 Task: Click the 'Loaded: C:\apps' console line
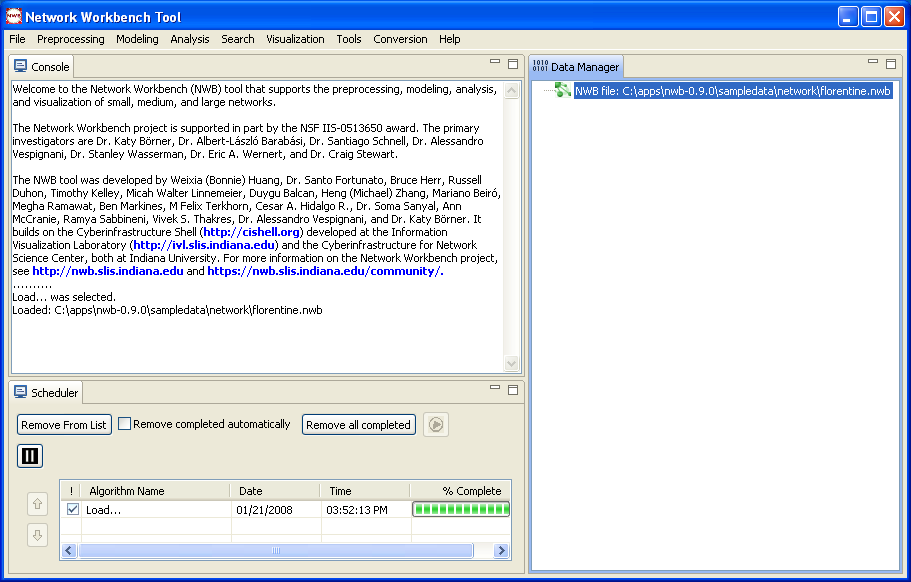click(x=167, y=310)
